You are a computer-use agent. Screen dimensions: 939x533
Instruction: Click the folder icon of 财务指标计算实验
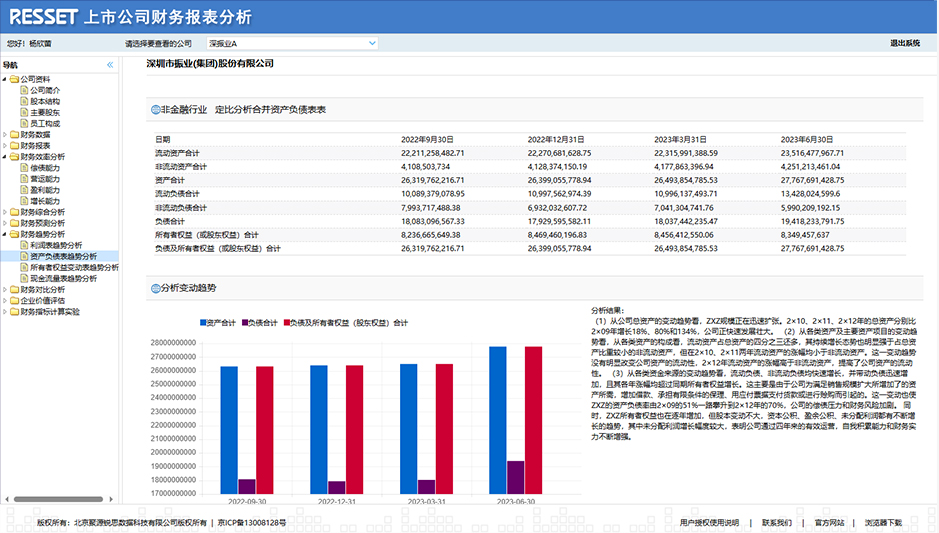tap(14, 311)
